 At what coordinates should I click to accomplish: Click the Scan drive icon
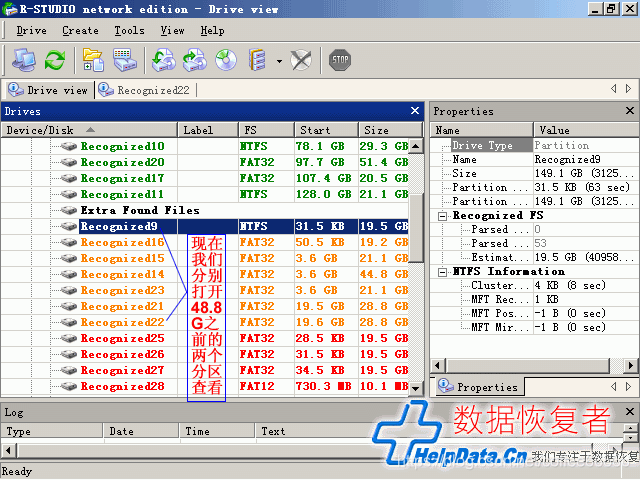pyautogui.click(x=124, y=60)
